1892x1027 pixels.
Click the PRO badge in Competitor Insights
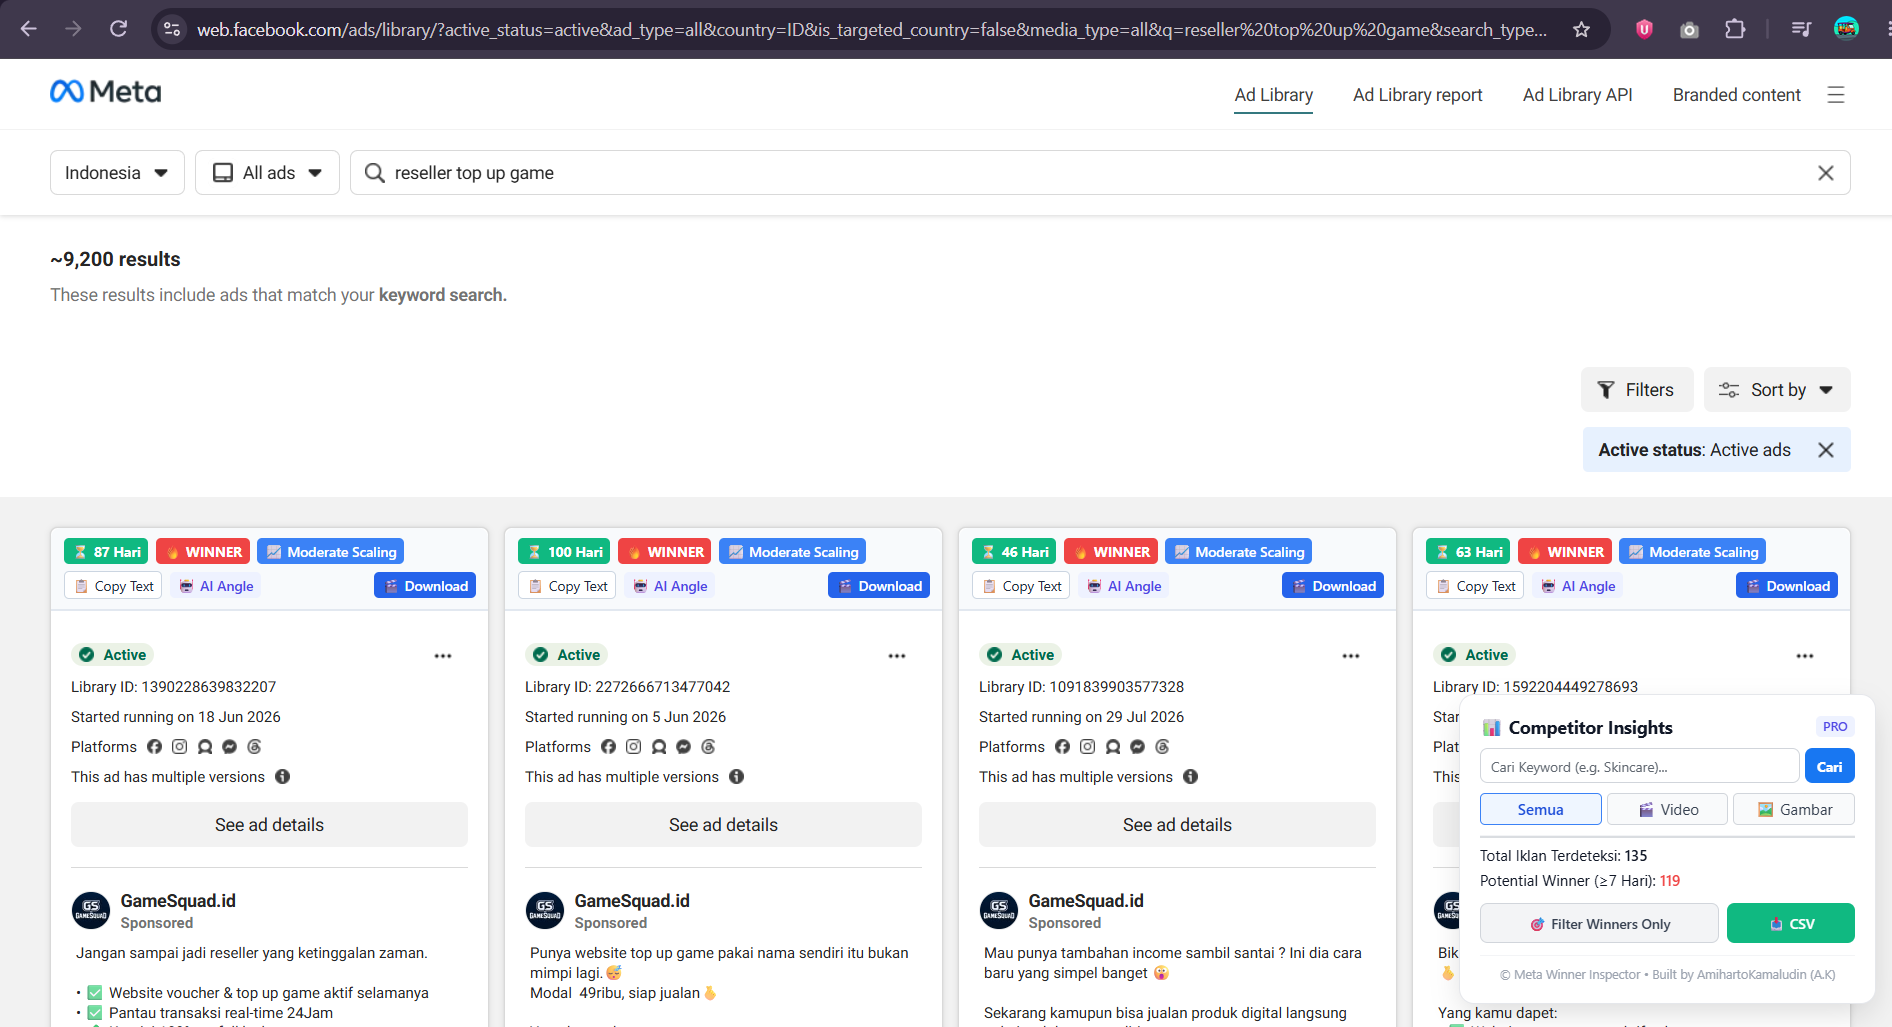point(1834,727)
